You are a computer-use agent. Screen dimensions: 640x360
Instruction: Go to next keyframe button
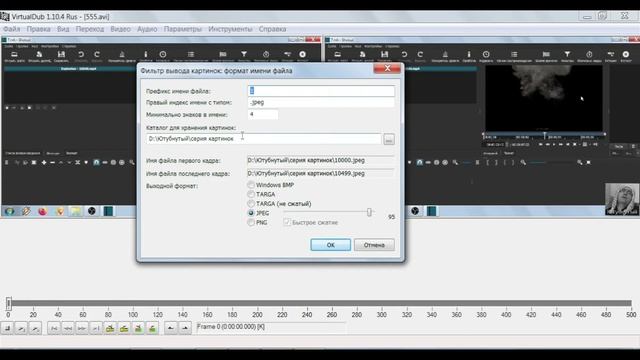pyautogui.click(x=124, y=328)
